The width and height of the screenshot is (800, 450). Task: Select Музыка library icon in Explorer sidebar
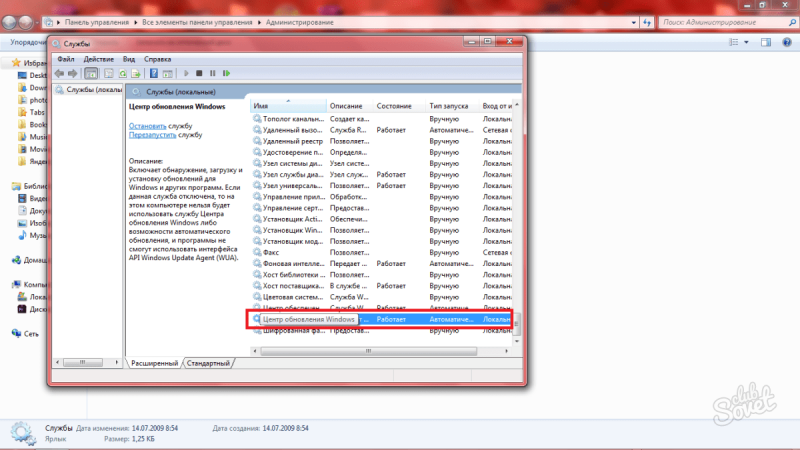(x=22, y=235)
